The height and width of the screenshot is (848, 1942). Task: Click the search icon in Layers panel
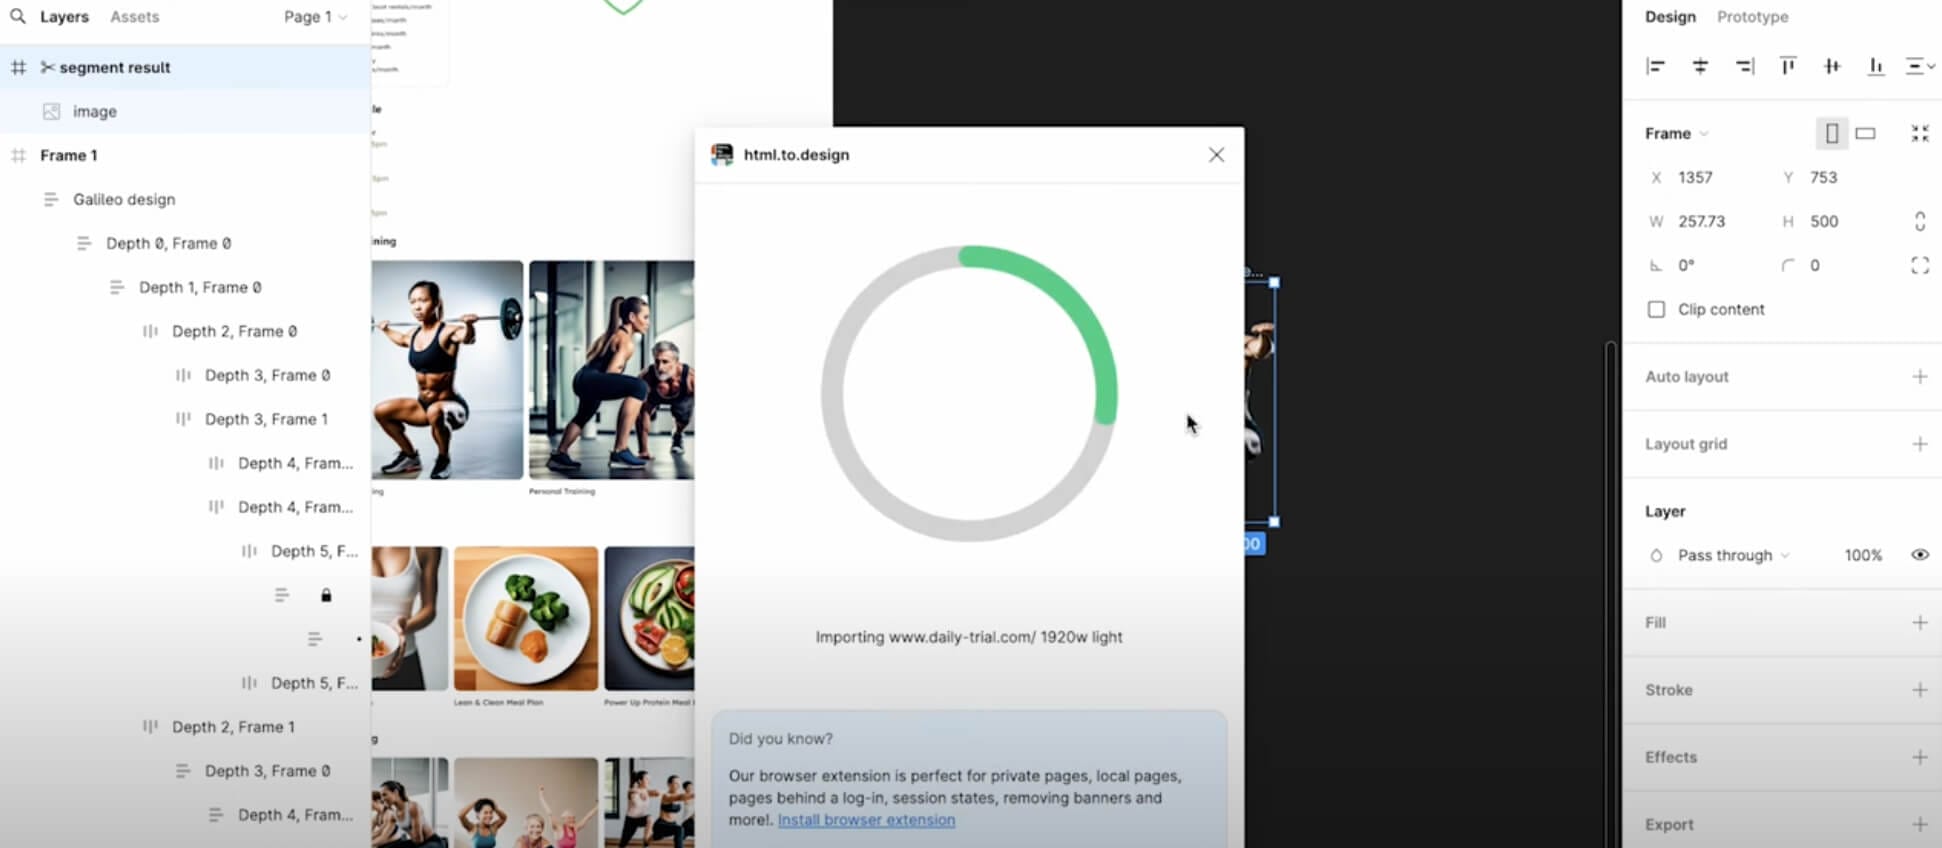18,16
